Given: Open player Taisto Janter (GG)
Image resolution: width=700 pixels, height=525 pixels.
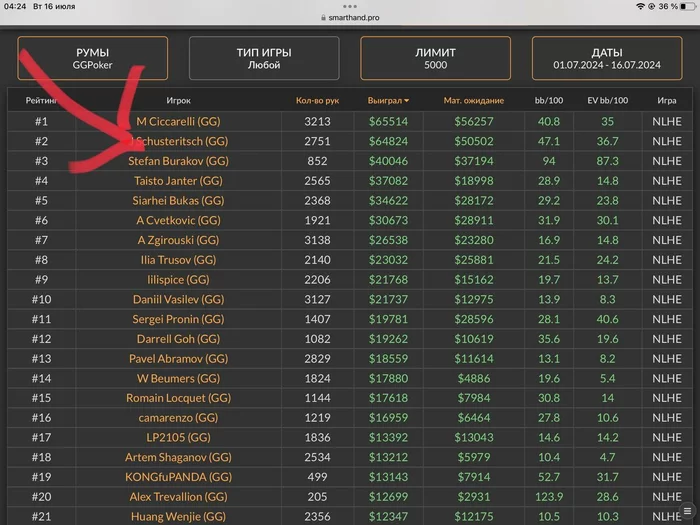Looking at the screenshot, I should pos(179,181).
